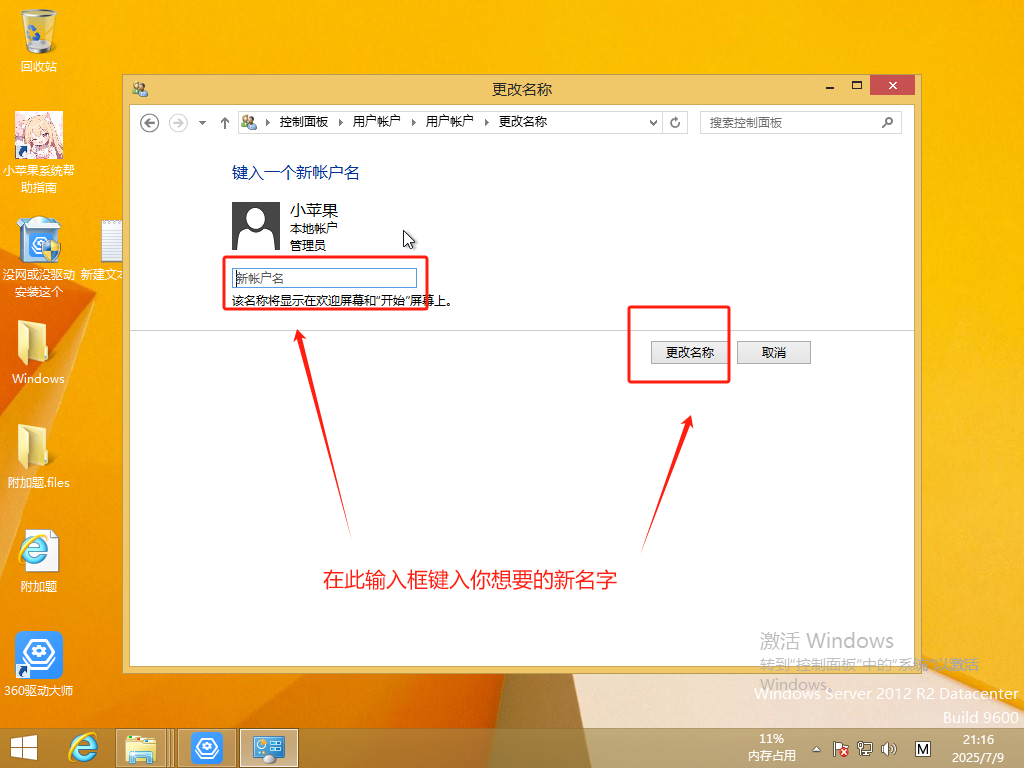Click the 取消 button
Image resolution: width=1024 pixels, height=768 pixels.
tap(774, 353)
